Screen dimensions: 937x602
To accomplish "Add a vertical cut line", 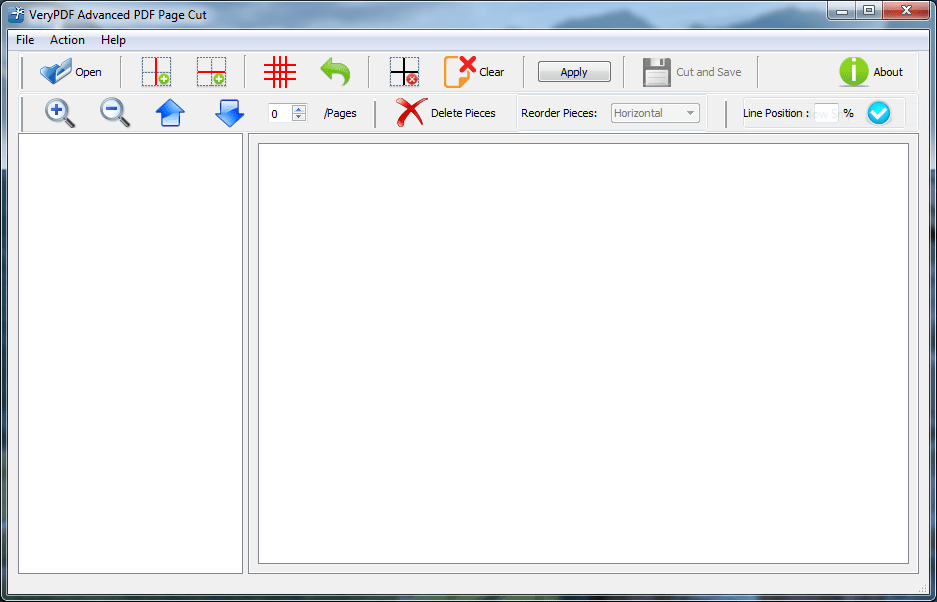I will tap(156, 72).
